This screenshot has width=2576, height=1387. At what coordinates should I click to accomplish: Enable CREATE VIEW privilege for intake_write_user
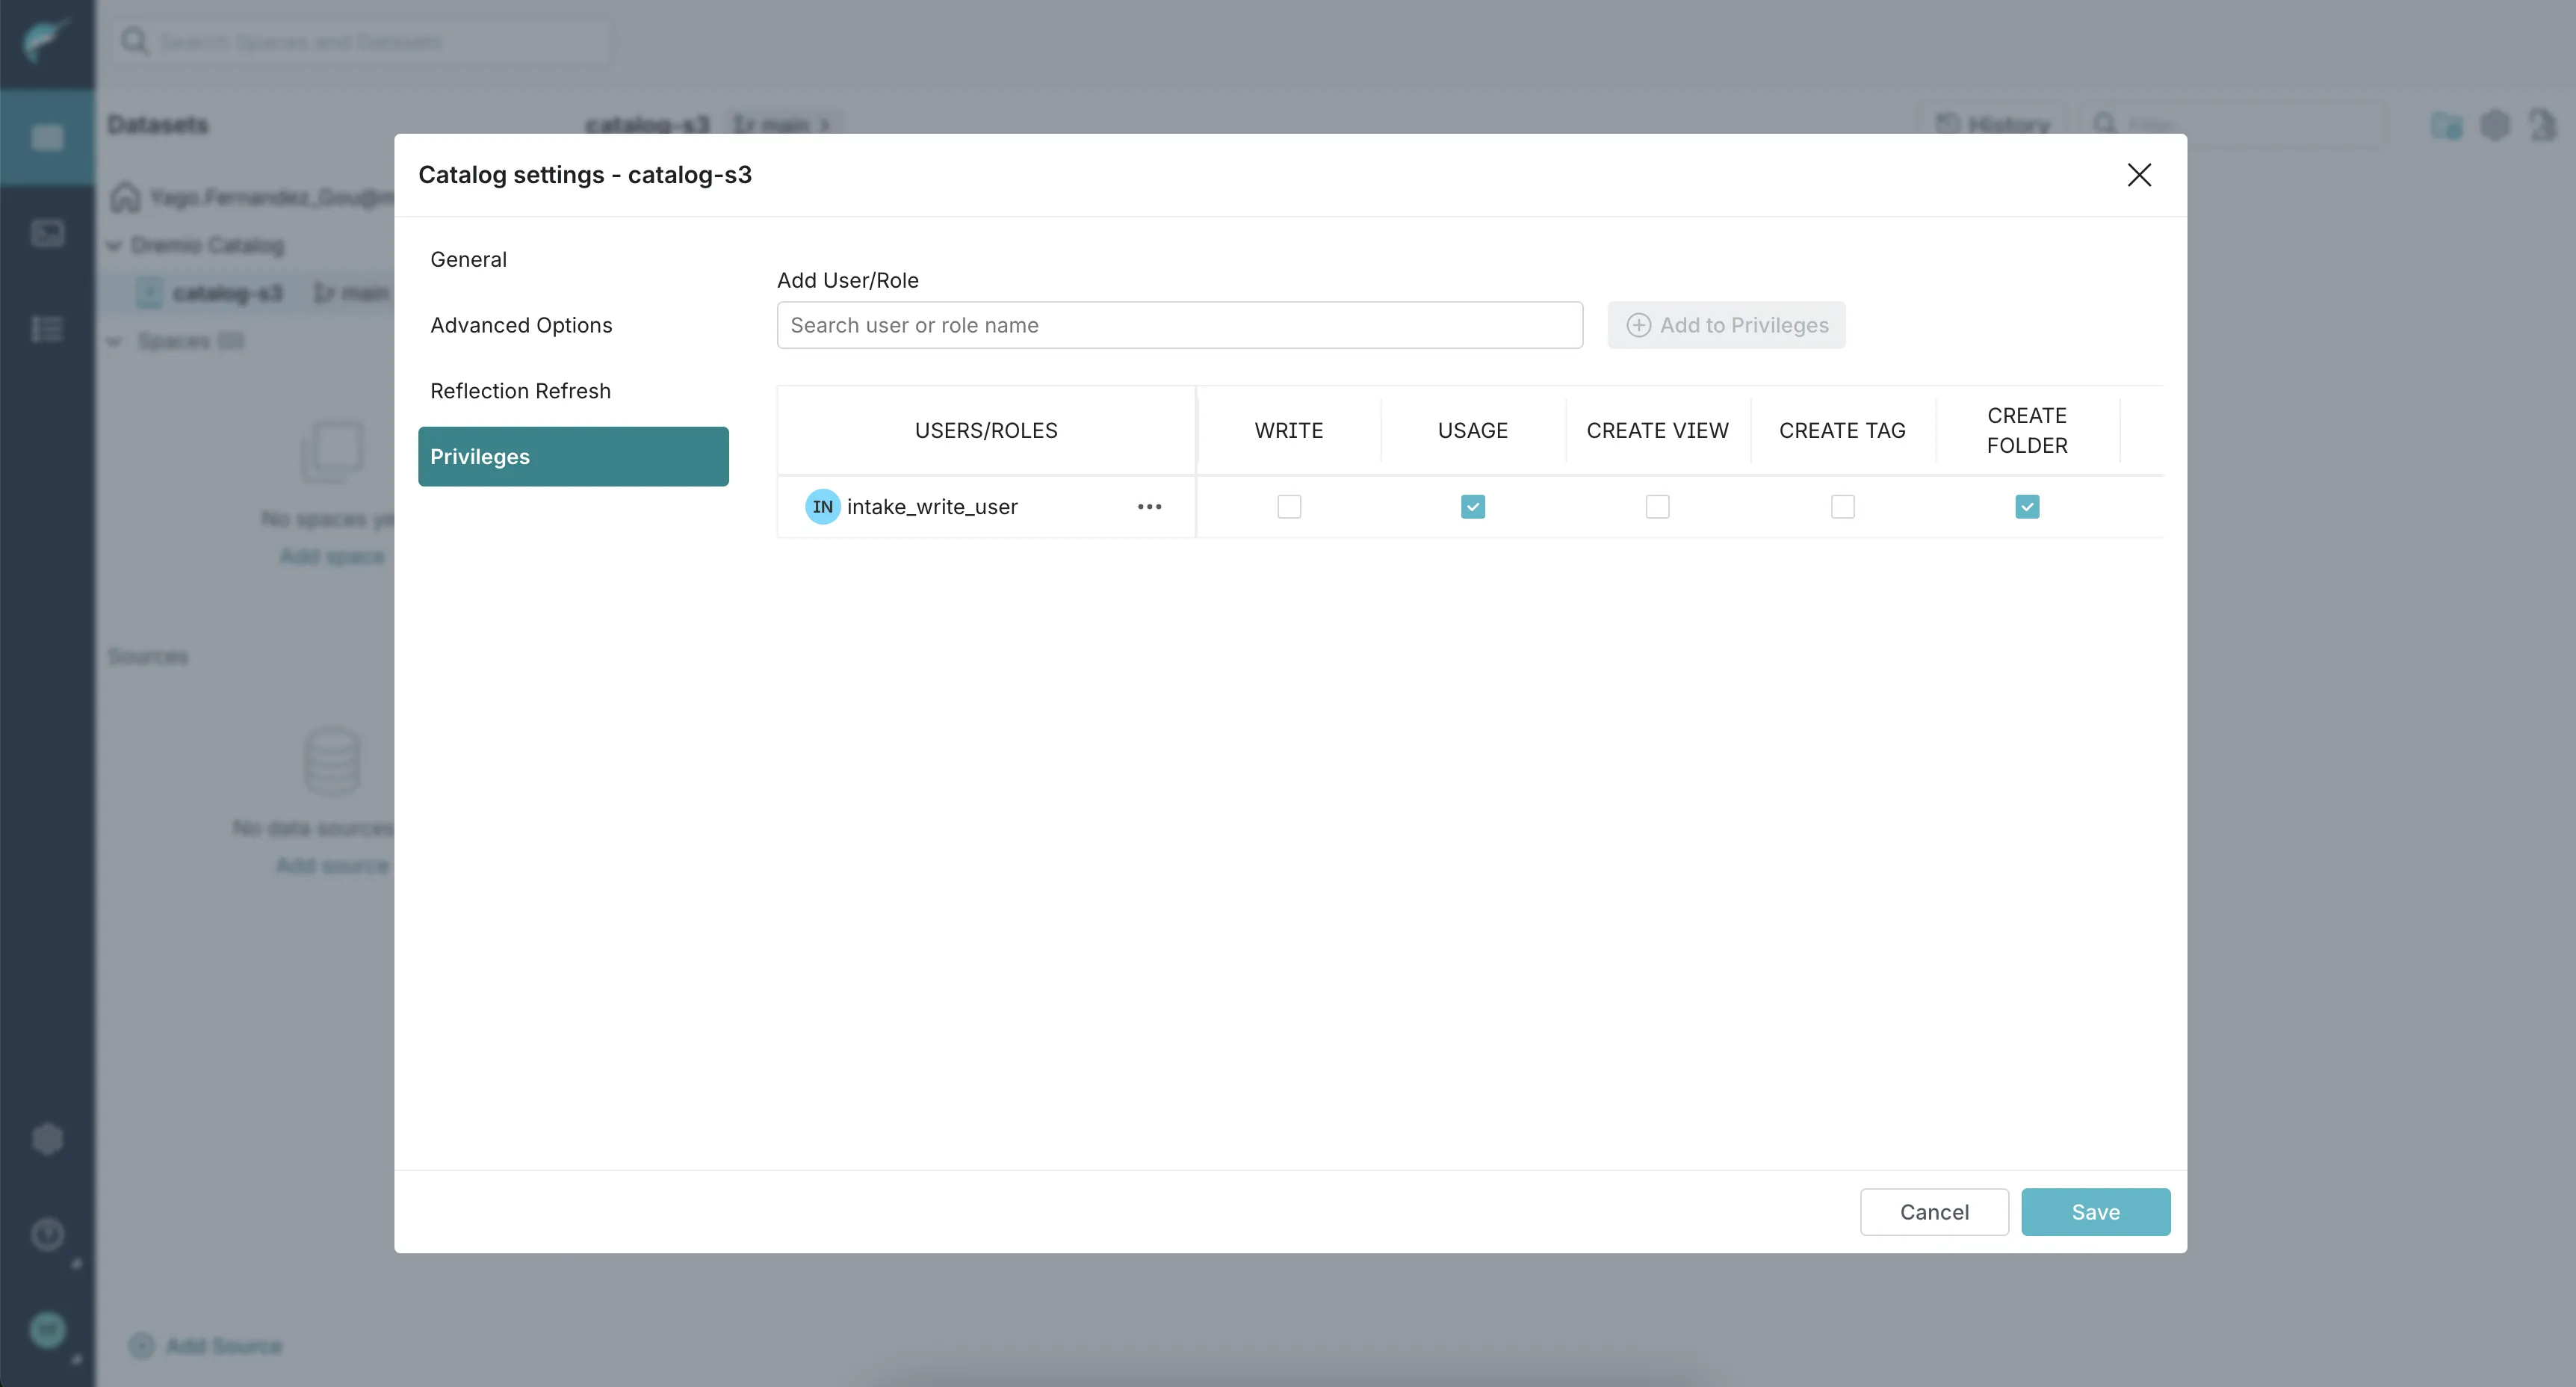click(x=1657, y=507)
